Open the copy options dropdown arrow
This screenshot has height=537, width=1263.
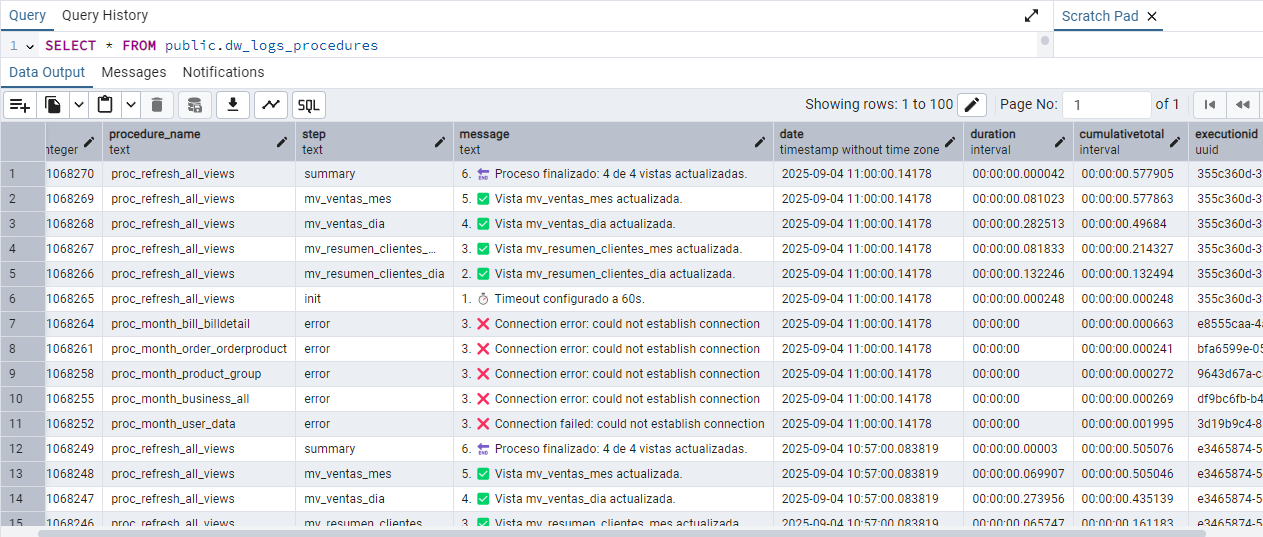coord(78,105)
